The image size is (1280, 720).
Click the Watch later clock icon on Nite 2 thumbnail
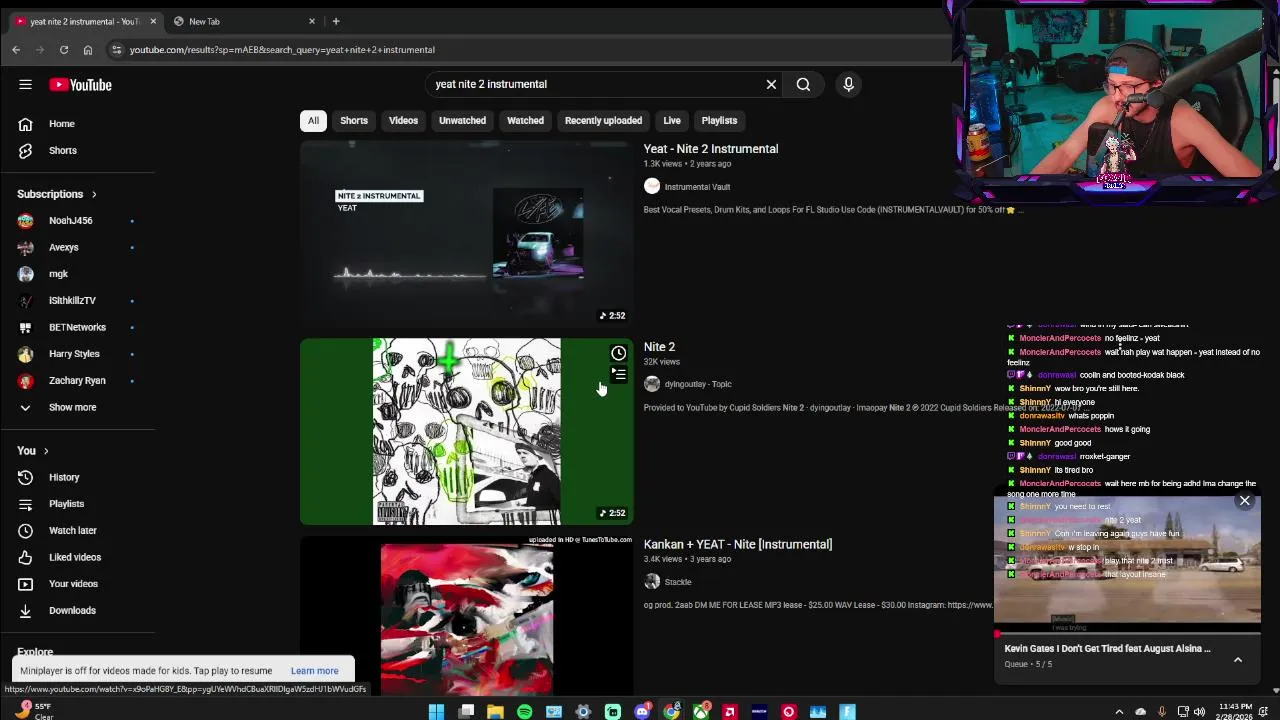[x=619, y=353]
